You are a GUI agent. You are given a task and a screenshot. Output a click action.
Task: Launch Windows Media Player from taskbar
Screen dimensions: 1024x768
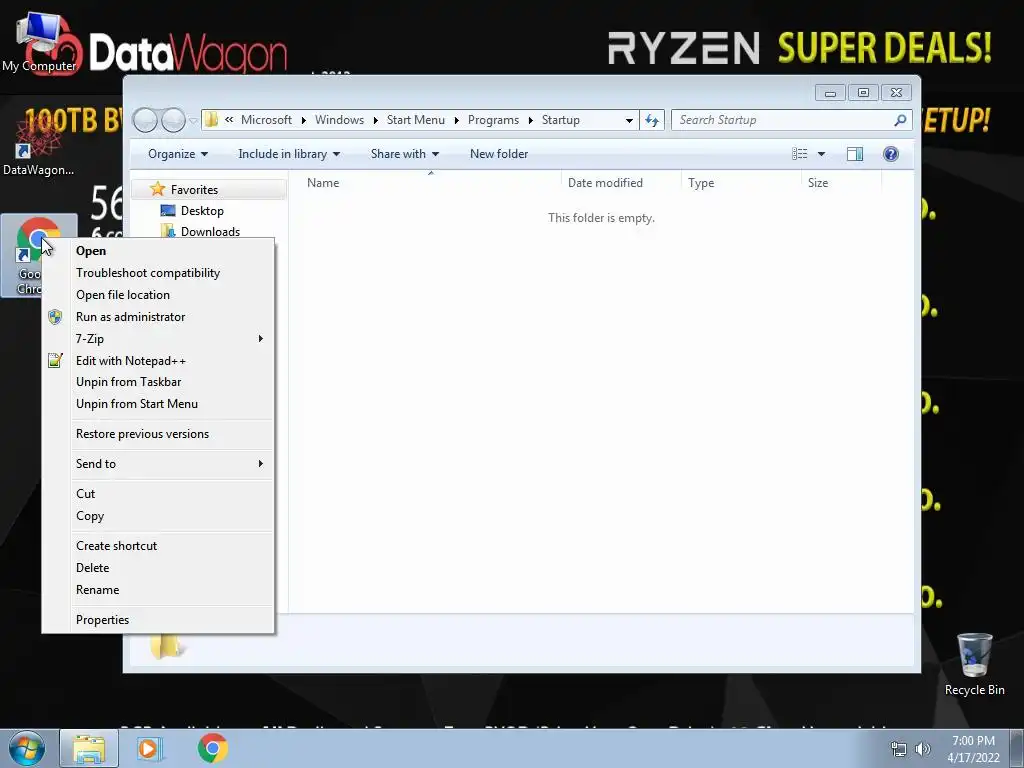click(x=149, y=748)
